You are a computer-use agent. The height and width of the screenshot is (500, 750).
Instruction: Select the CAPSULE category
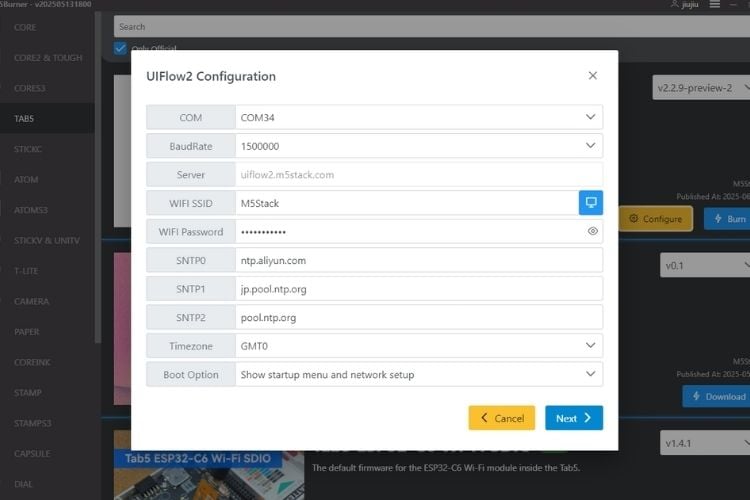pos(32,454)
